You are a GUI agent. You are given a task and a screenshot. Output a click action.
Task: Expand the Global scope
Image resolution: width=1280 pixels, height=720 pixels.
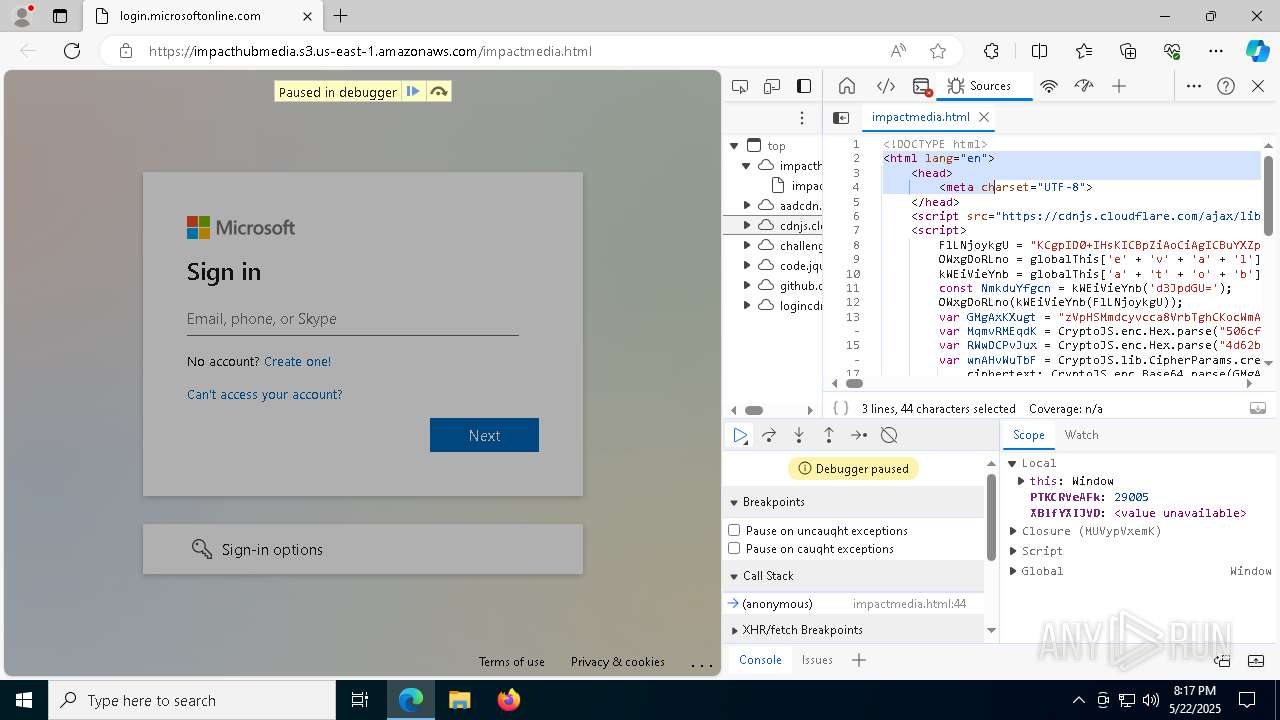click(x=1013, y=571)
